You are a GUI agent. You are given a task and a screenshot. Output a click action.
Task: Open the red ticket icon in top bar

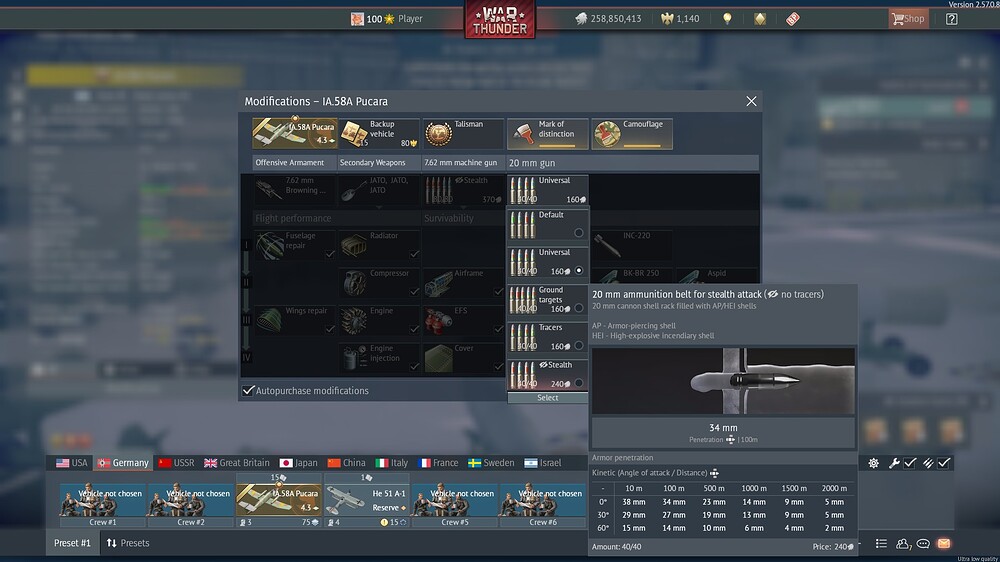[792, 19]
